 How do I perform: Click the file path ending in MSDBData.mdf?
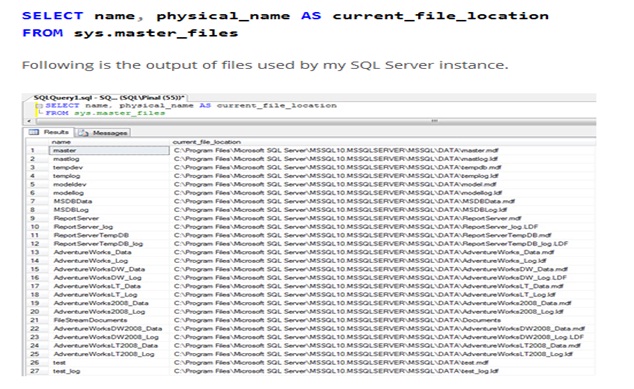[344, 201]
